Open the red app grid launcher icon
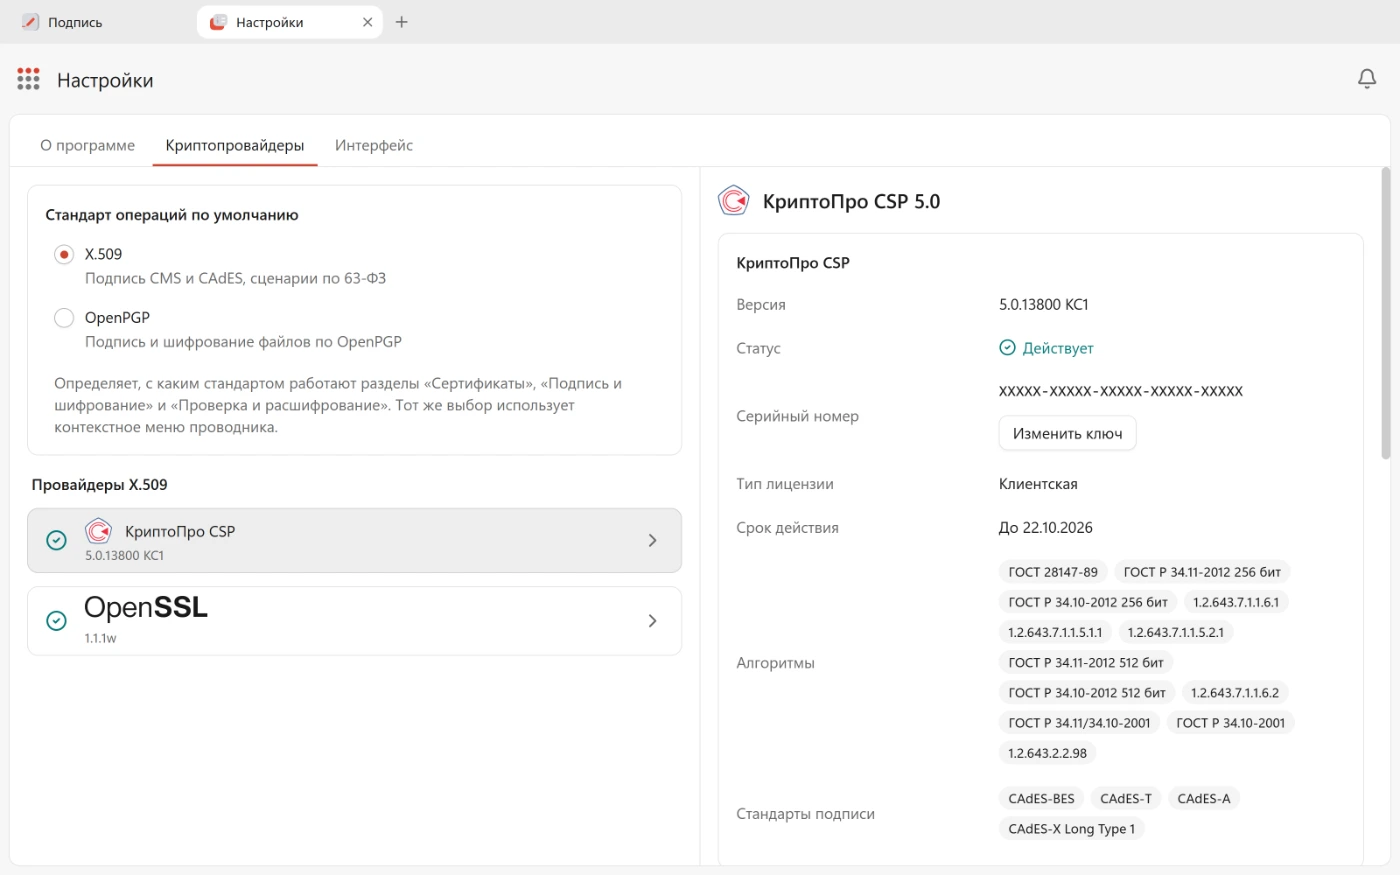Image resolution: width=1400 pixels, height=875 pixels. point(28,79)
